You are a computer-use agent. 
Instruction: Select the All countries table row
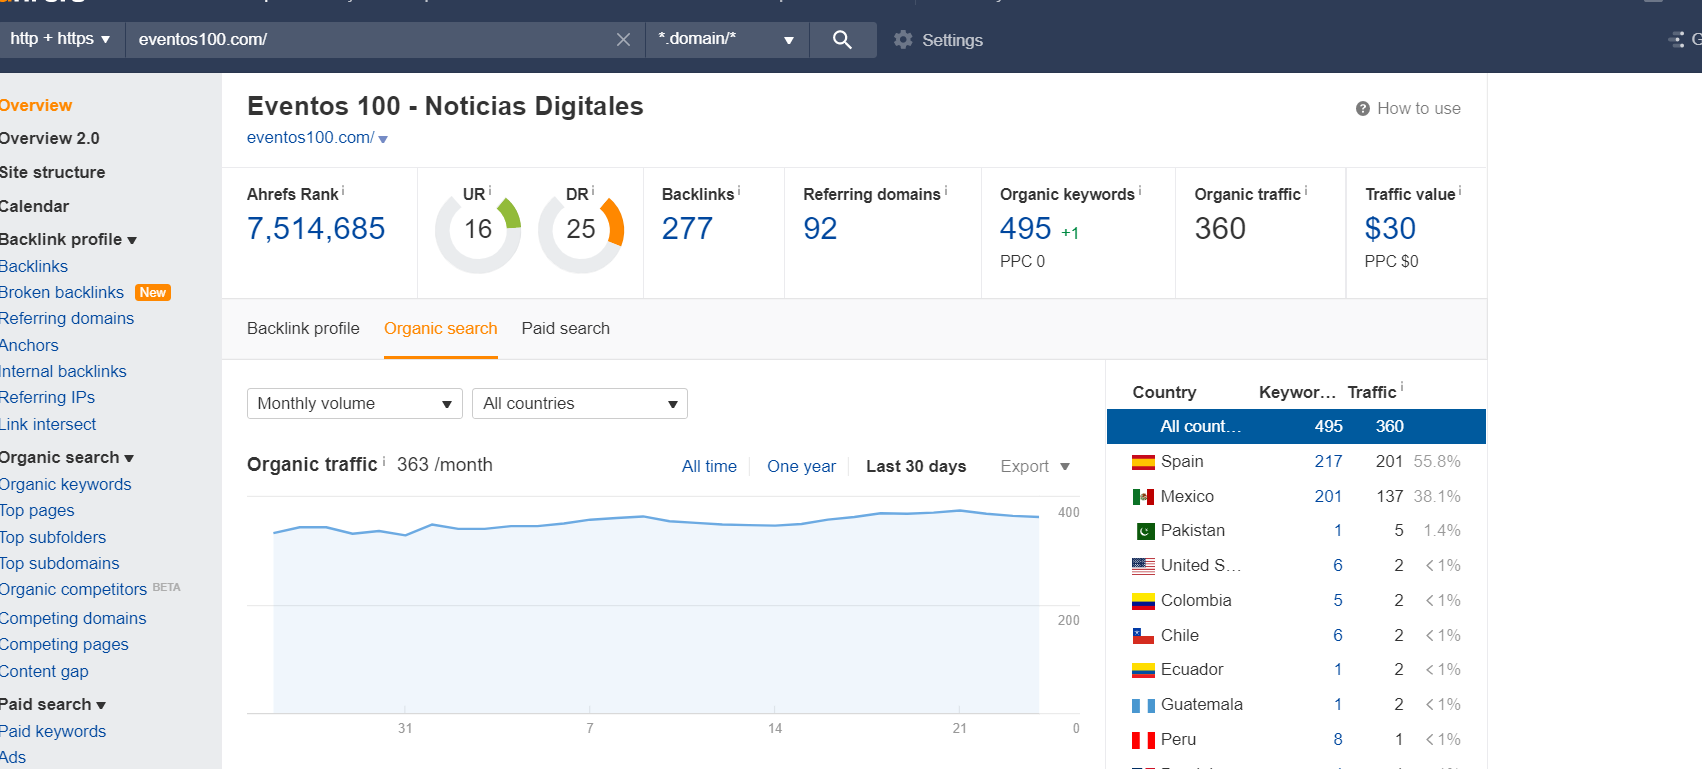(x=1296, y=427)
